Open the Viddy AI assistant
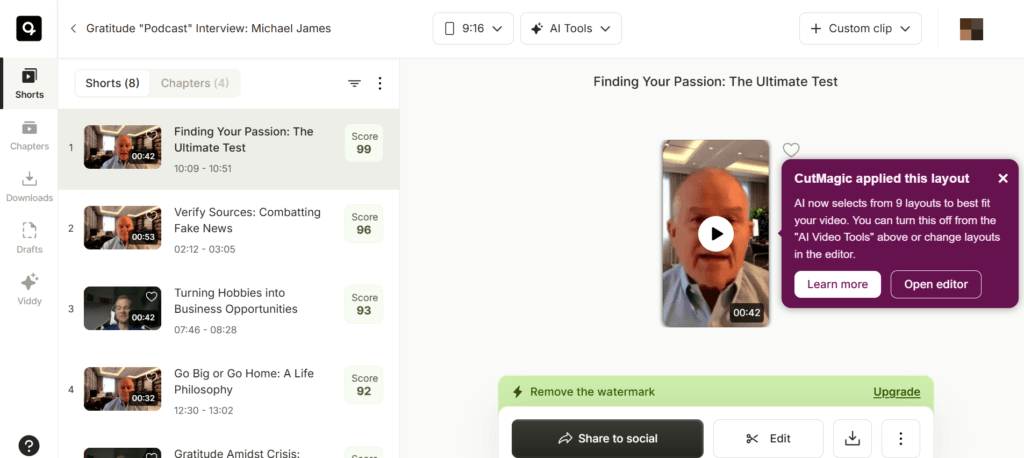This screenshot has width=1024, height=458. coord(29,291)
